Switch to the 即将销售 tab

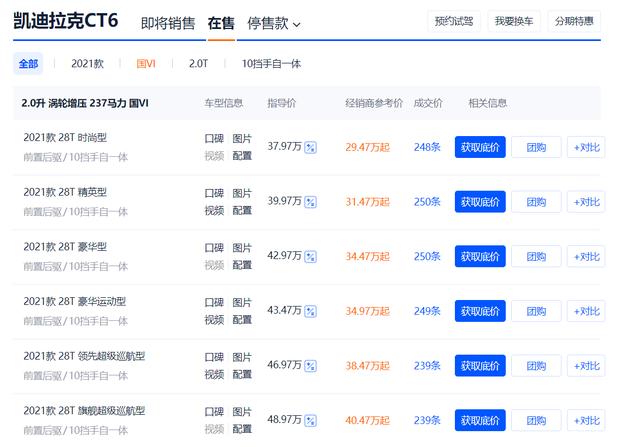pos(168,23)
